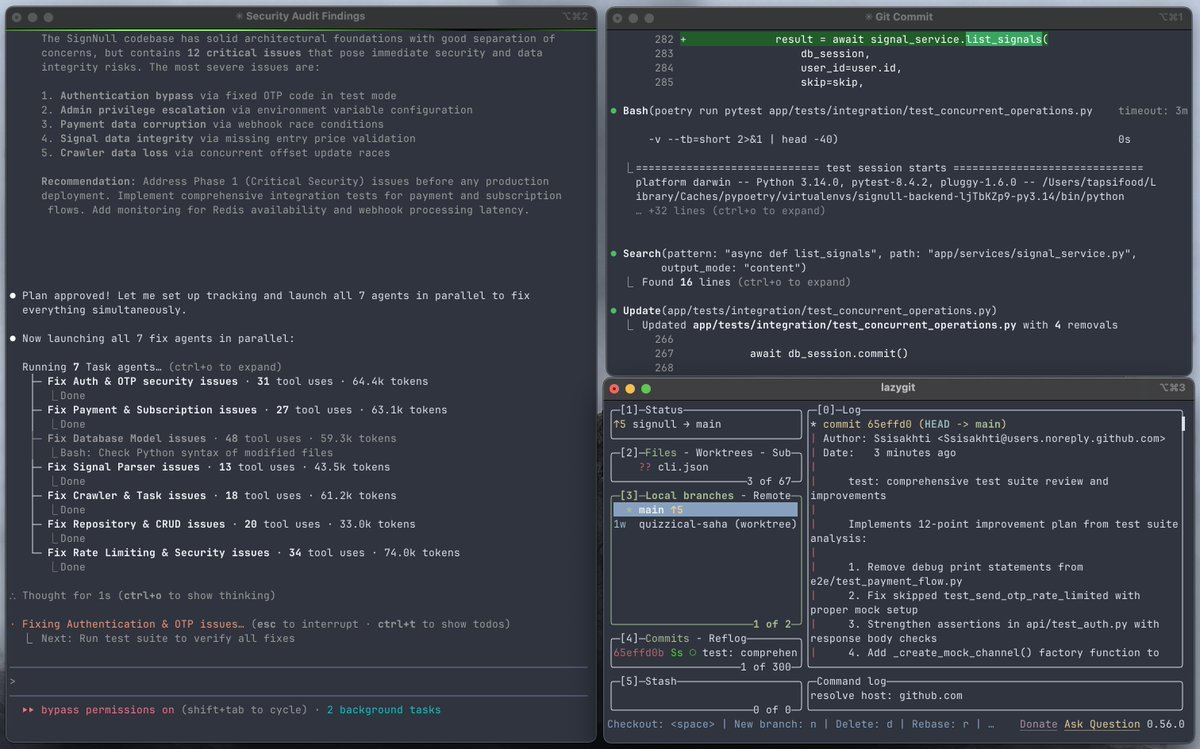Click 'Fixing Authentication & OTP issues…' status line

(x=133, y=624)
